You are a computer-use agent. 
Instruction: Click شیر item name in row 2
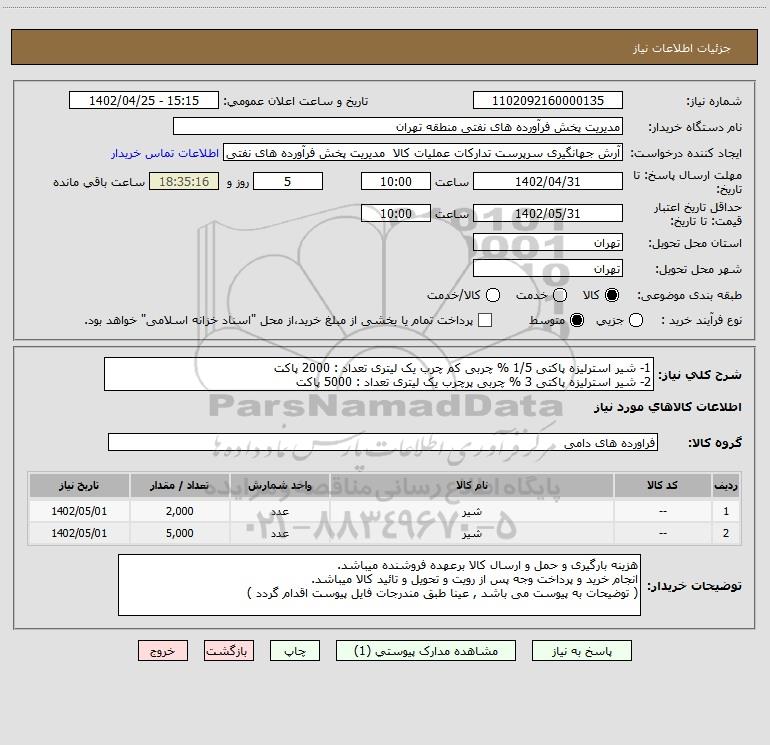coord(471,533)
